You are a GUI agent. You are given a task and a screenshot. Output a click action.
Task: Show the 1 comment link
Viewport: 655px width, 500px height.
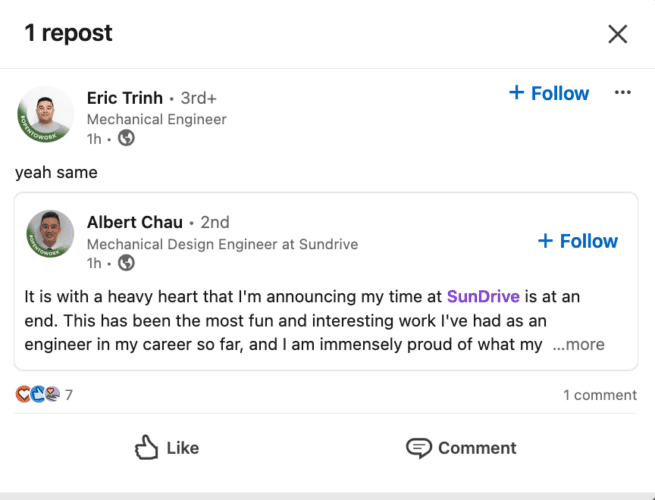click(x=599, y=395)
